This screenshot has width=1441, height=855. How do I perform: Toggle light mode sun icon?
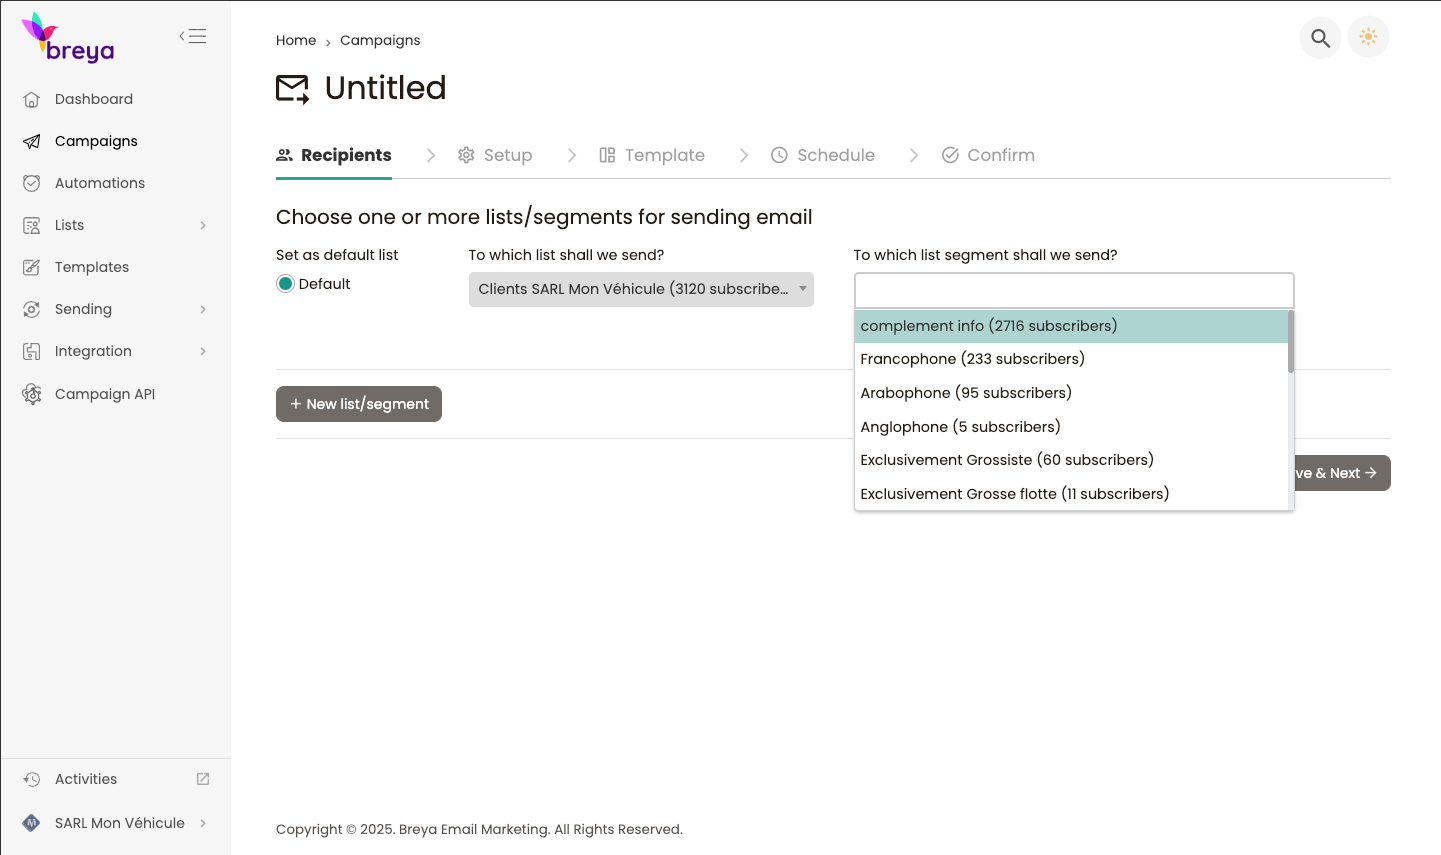(x=1368, y=38)
